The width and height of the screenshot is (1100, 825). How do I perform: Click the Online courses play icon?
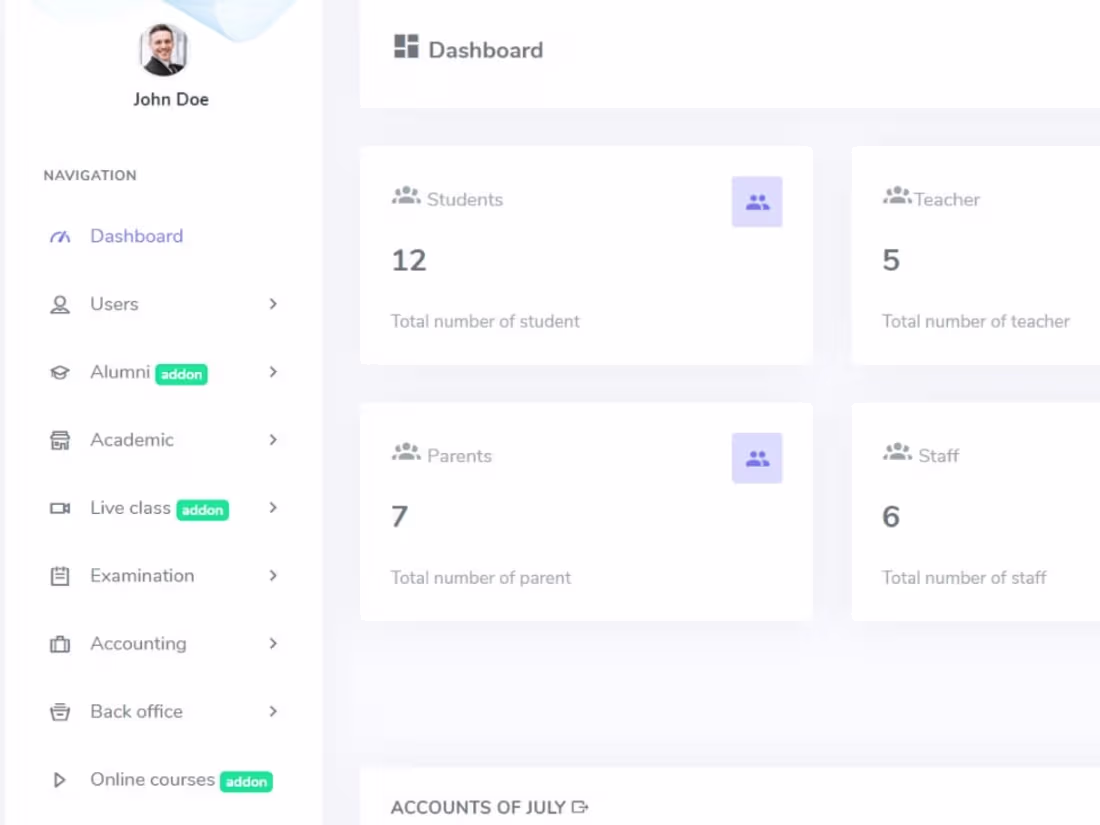(x=60, y=780)
